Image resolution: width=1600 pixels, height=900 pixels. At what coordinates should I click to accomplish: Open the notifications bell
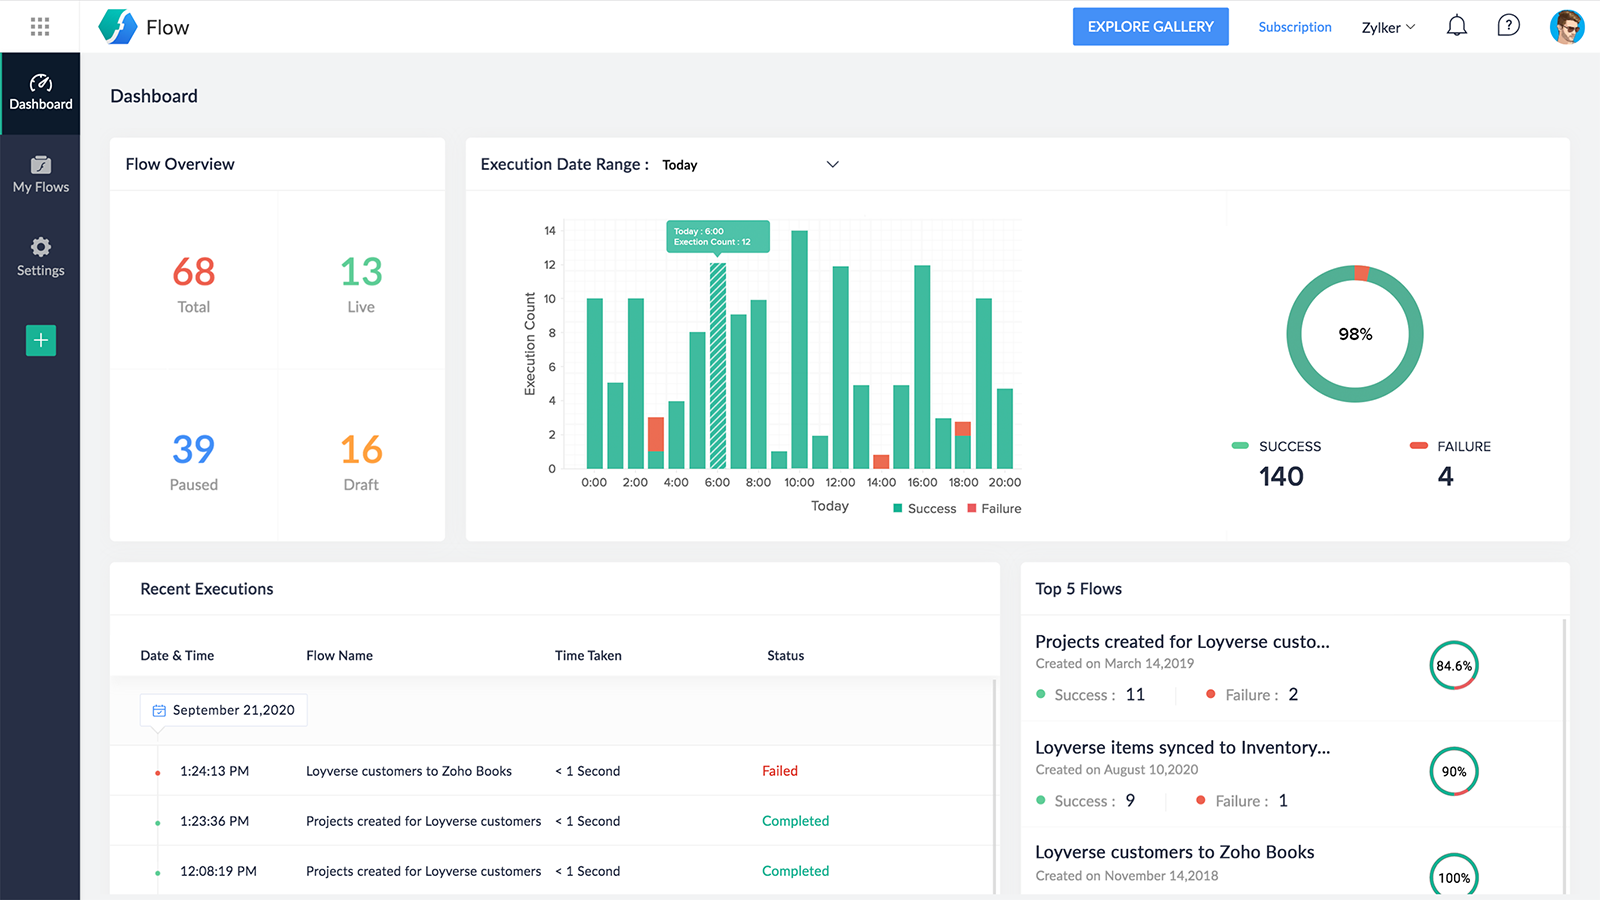point(1457,27)
